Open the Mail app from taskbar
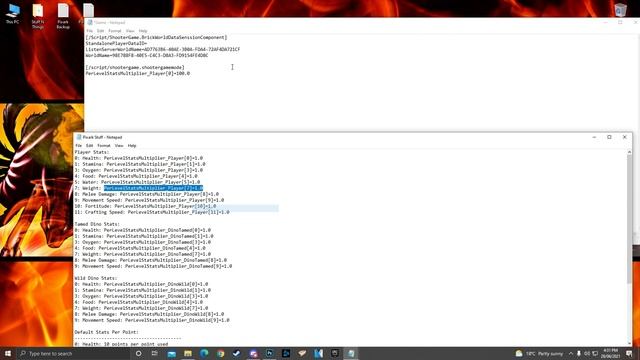Image resolution: width=640 pixels, height=360 pixels. click(x=171, y=353)
